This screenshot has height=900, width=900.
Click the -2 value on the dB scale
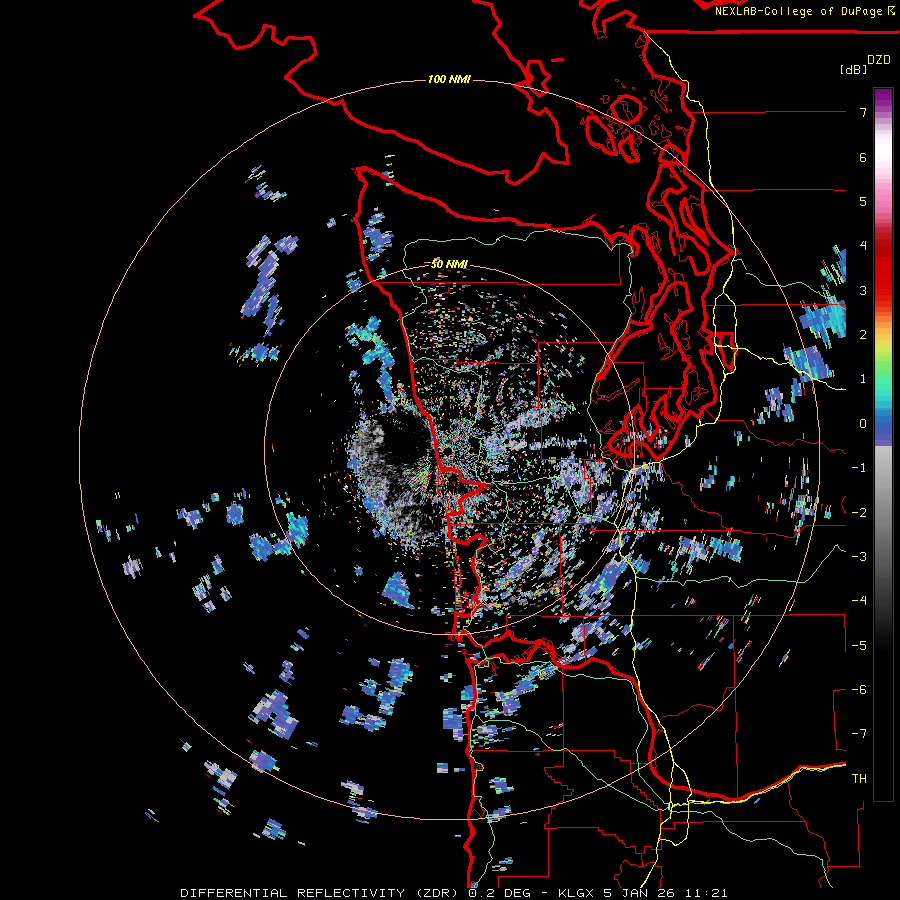coord(859,513)
